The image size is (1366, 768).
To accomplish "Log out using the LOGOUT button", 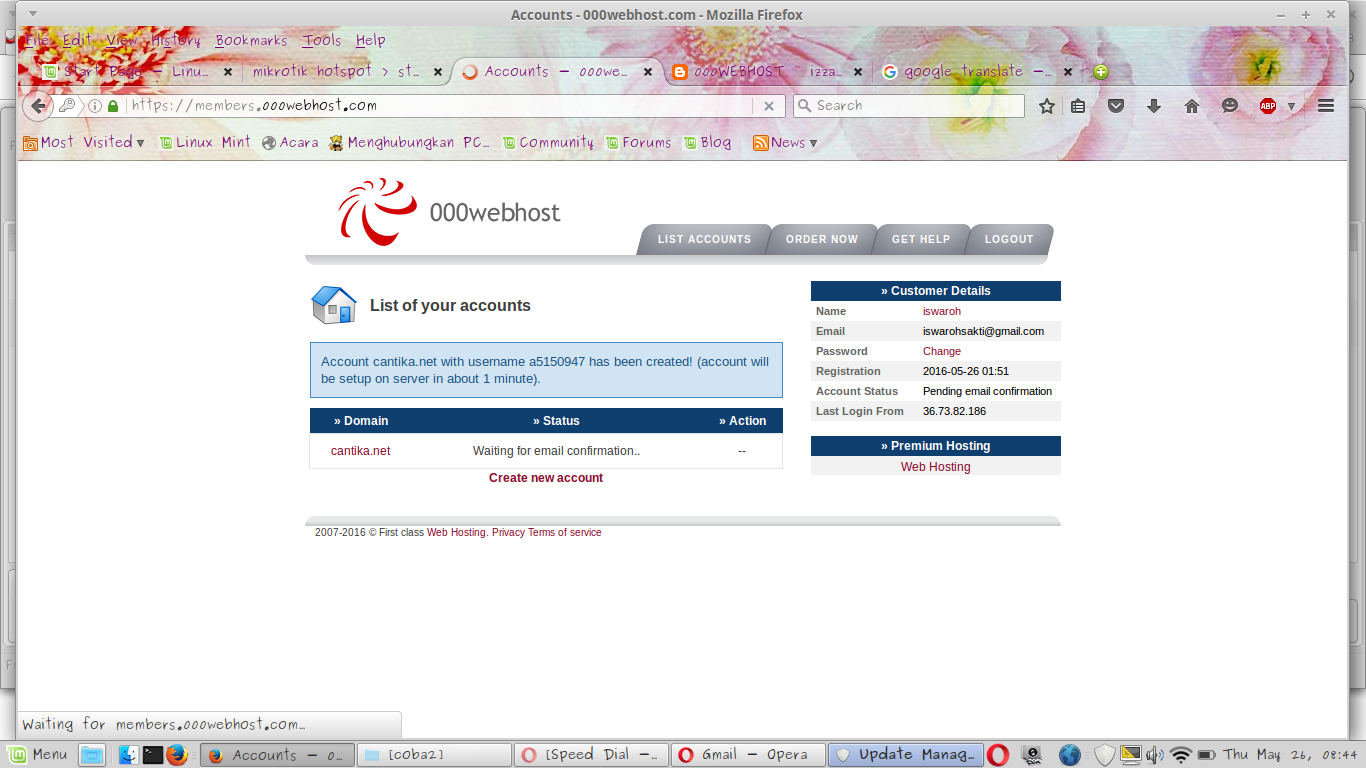I will tap(1009, 239).
